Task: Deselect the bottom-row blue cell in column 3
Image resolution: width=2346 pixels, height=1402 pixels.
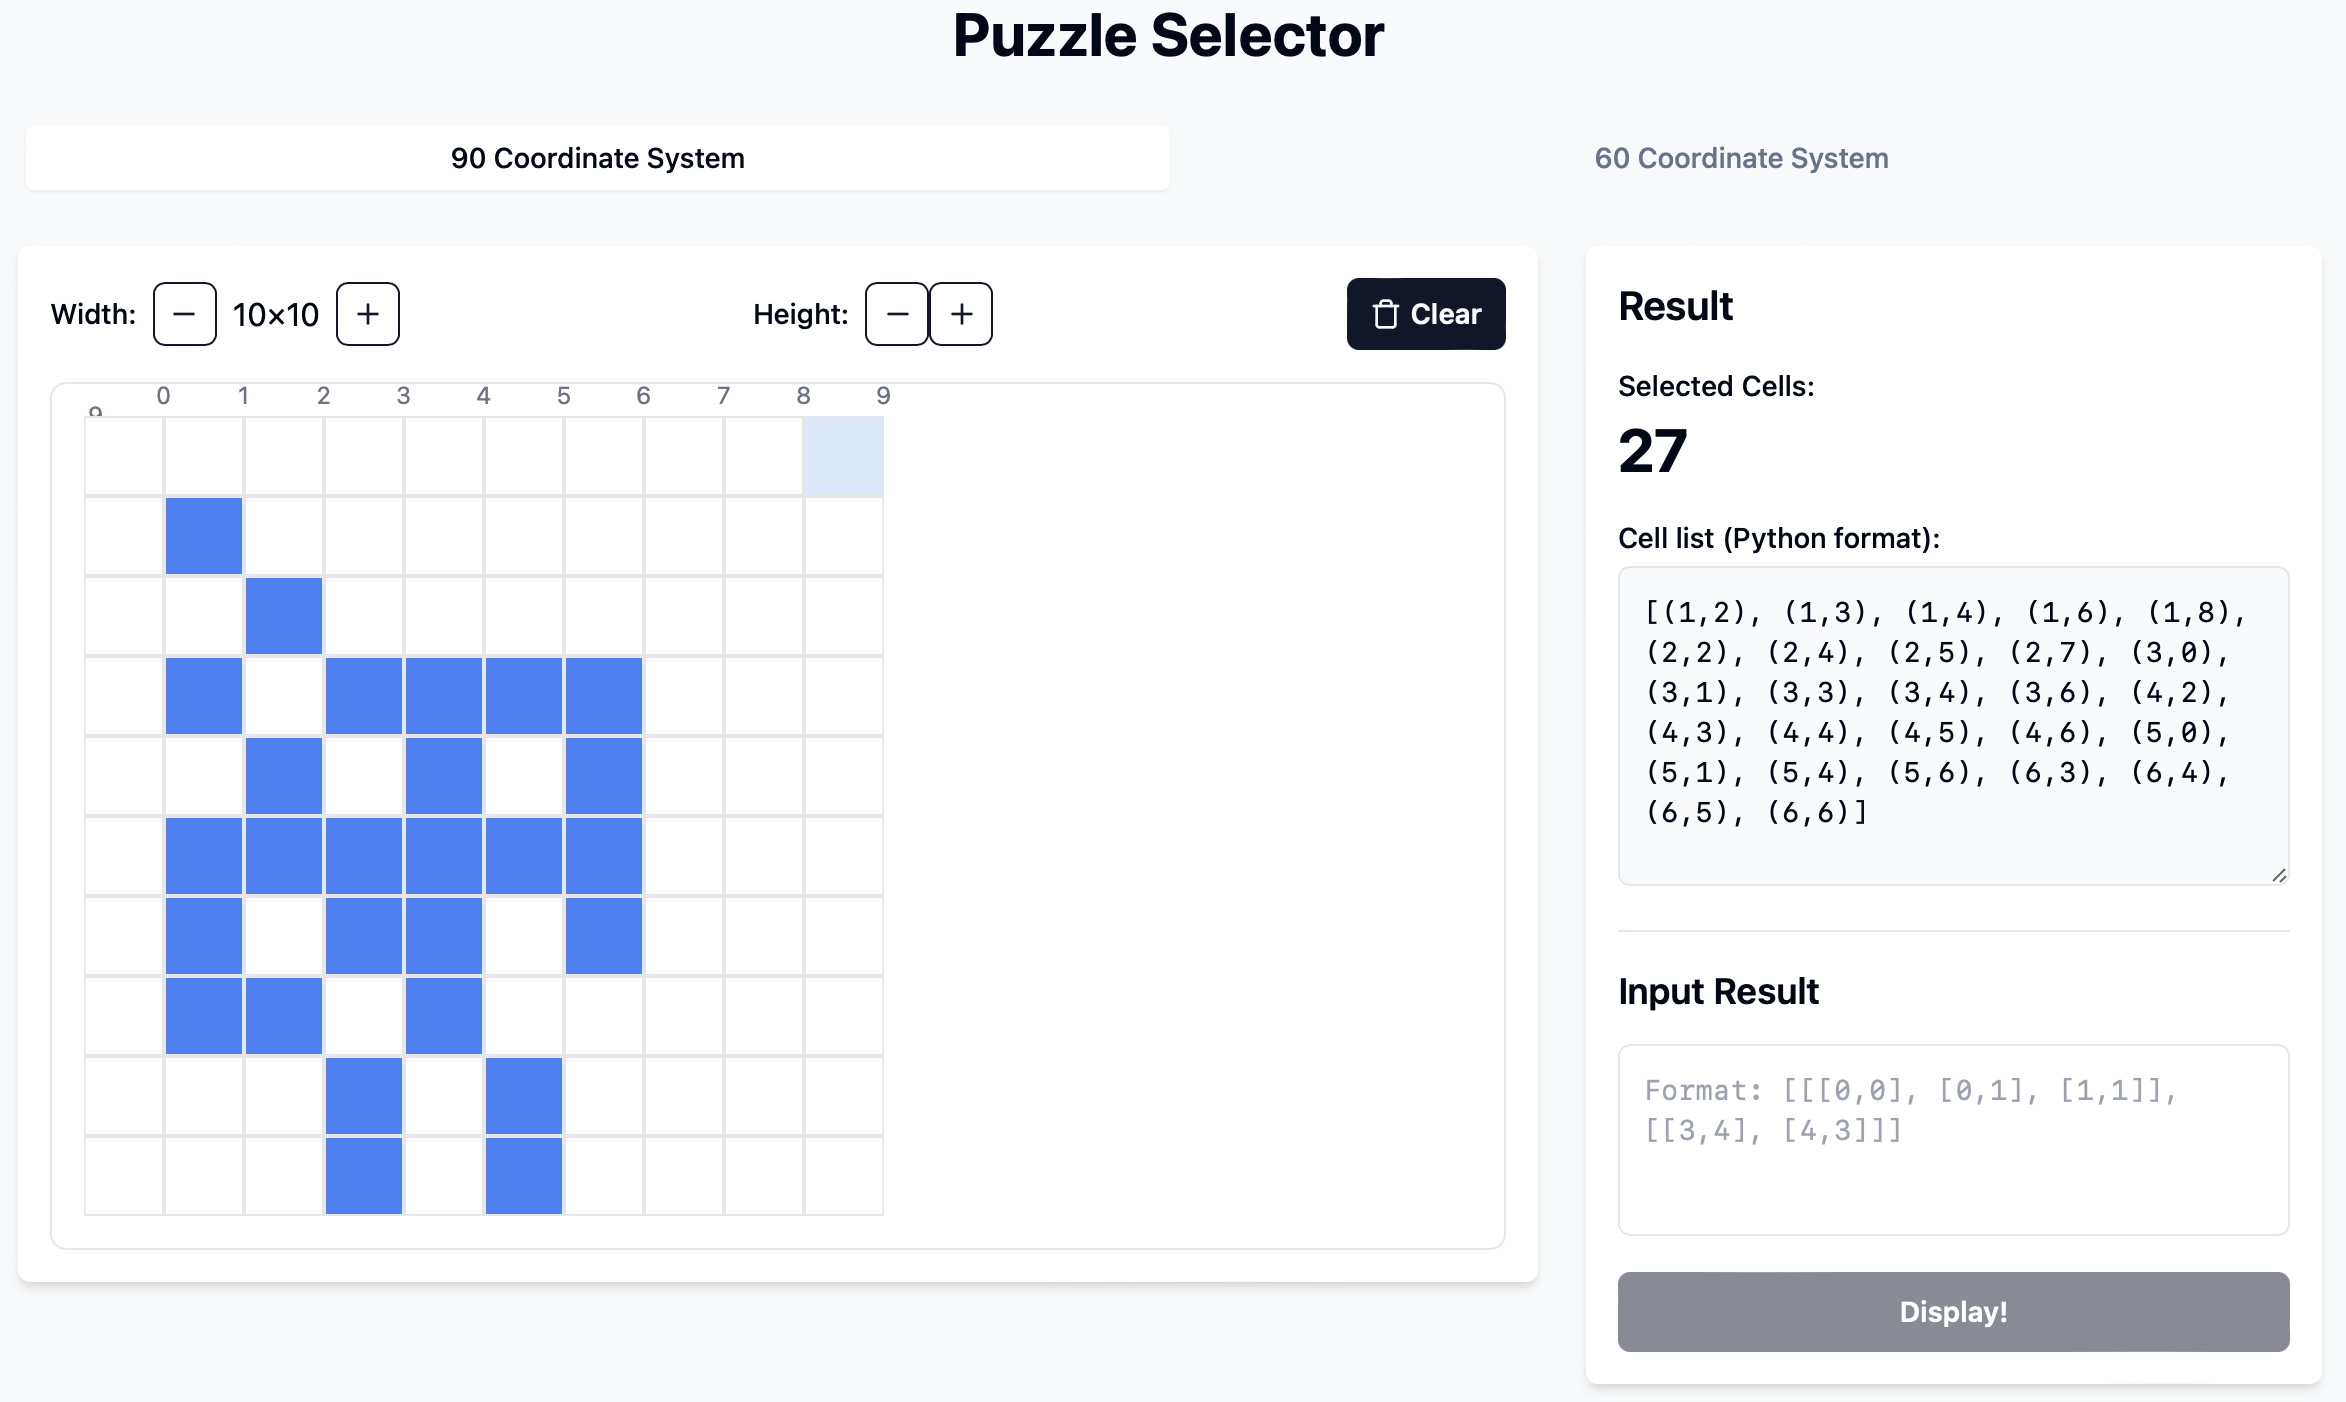Action: click(x=364, y=1176)
